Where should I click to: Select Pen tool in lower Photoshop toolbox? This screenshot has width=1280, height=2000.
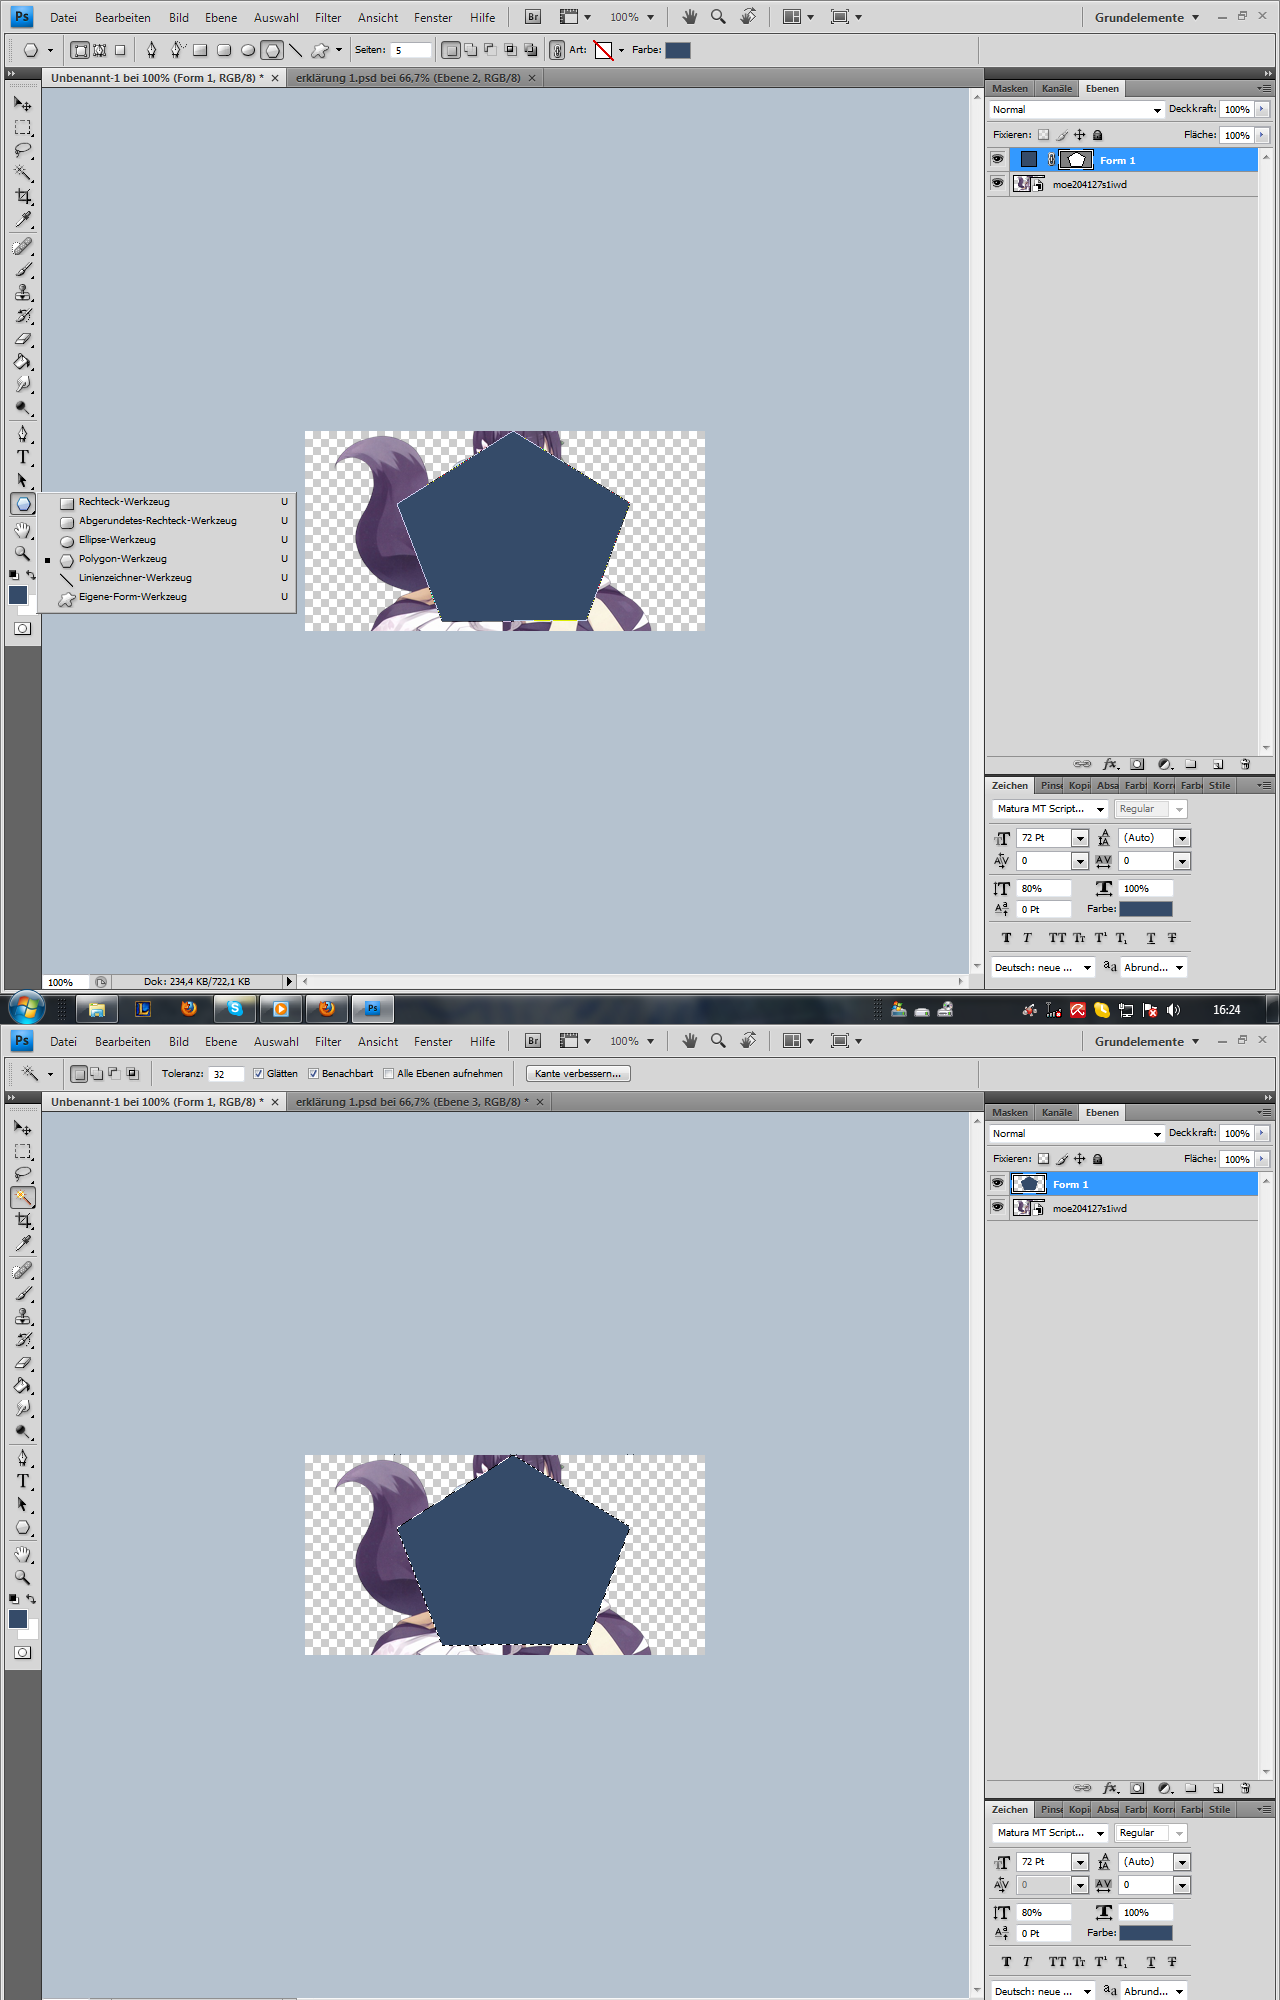tap(23, 1458)
